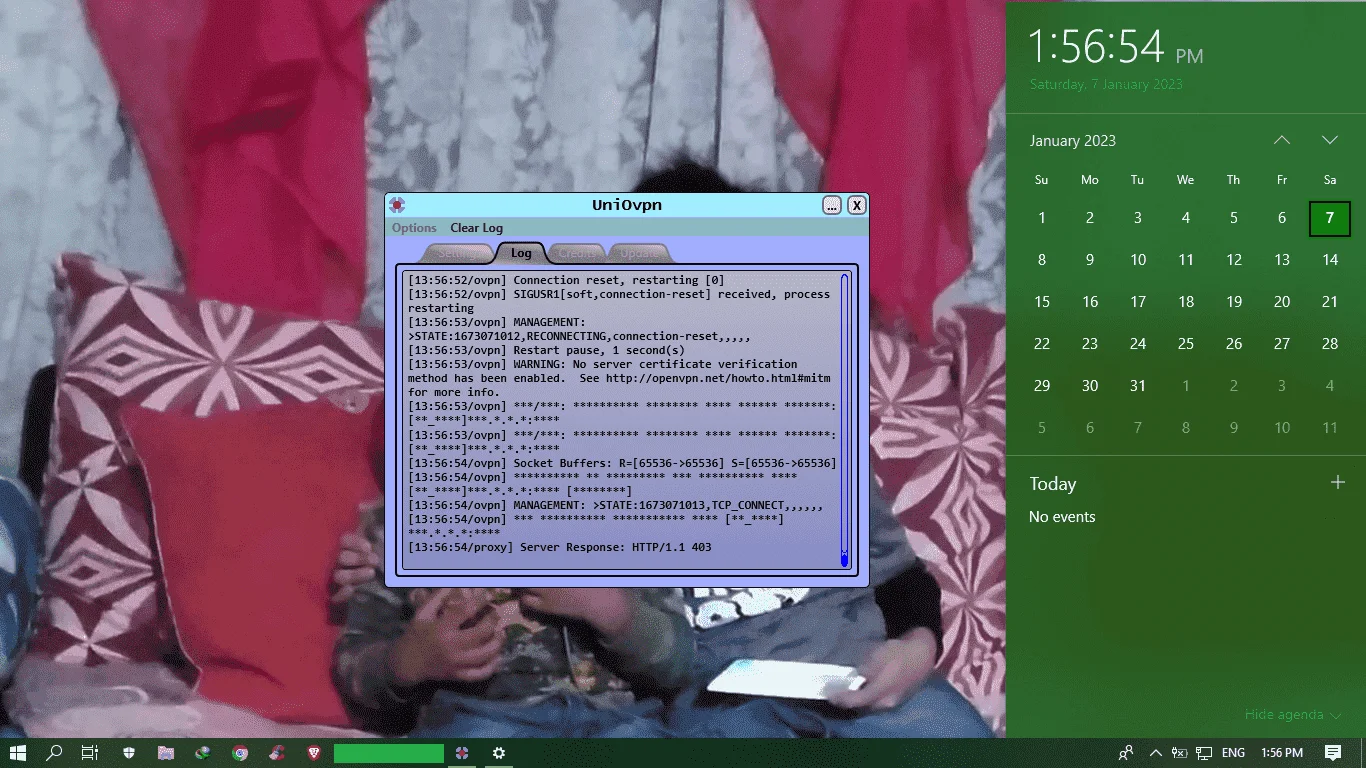Open Task View from the taskbar
The width and height of the screenshot is (1366, 768).
89,752
